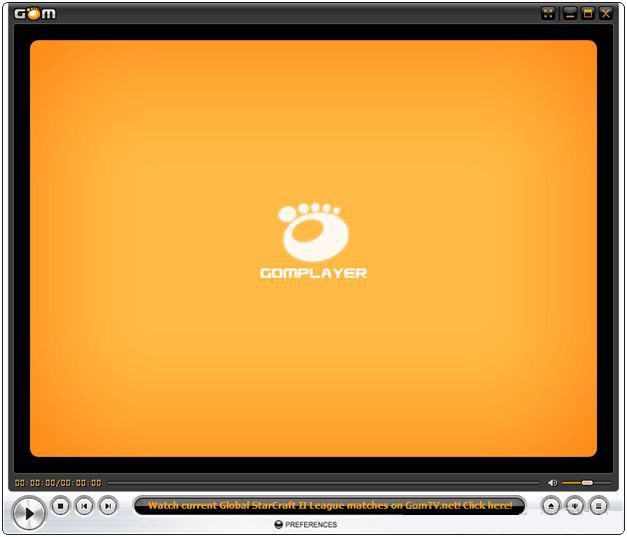Open the StarCraft II League banner link

pyautogui.click(x=330, y=506)
